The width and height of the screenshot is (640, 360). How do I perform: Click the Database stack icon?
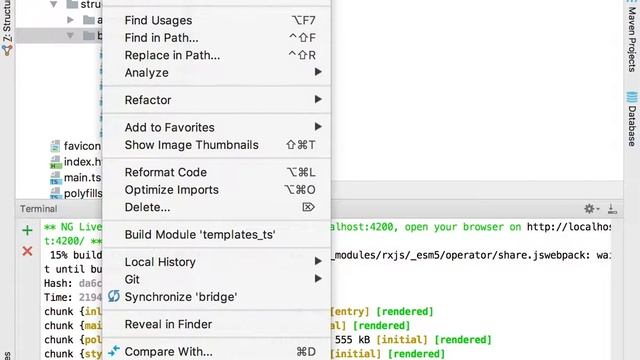click(632, 98)
